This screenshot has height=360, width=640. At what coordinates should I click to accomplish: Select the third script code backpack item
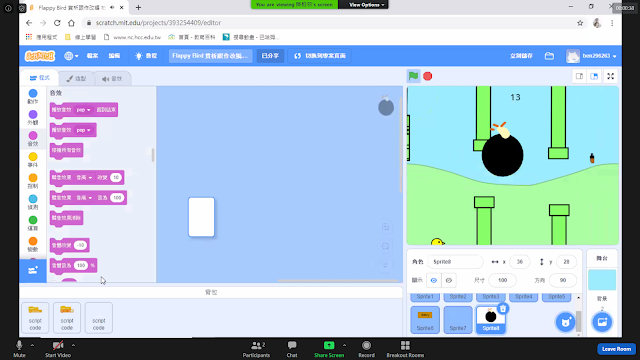(99, 318)
